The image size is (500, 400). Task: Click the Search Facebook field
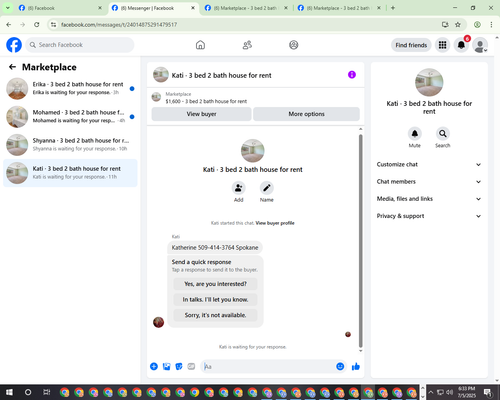click(80, 45)
